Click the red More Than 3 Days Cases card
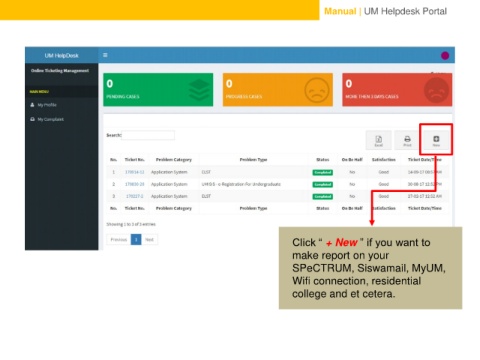 click(397, 90)
